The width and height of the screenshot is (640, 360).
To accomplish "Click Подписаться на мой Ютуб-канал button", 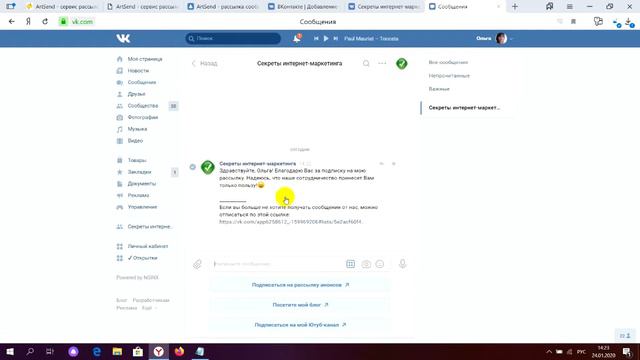I will (300, 325).
